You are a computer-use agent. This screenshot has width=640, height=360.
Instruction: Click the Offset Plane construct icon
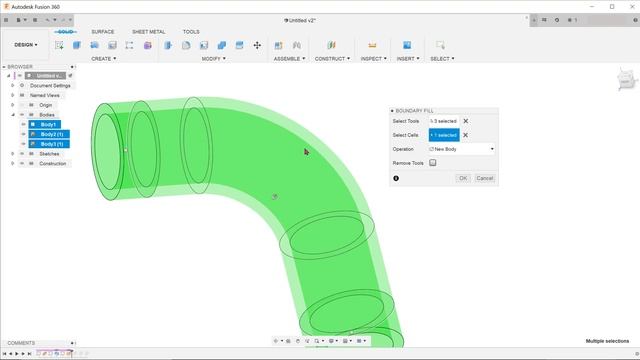[331, 45]
